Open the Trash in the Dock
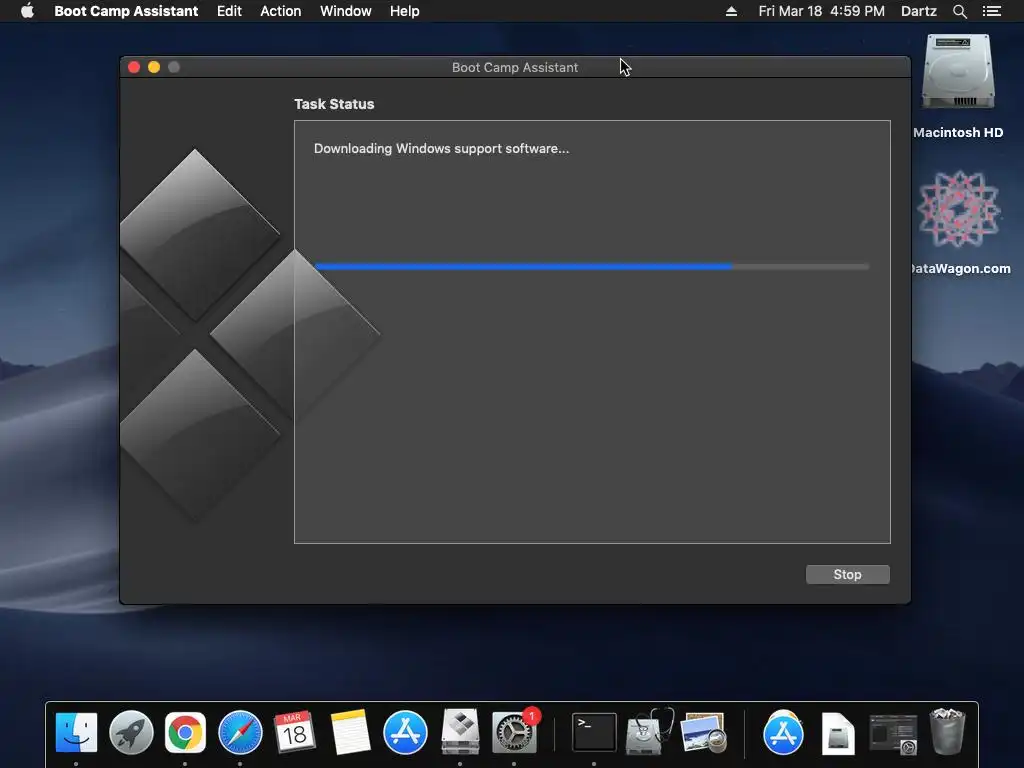1024x768 pixels. [947, 731]
